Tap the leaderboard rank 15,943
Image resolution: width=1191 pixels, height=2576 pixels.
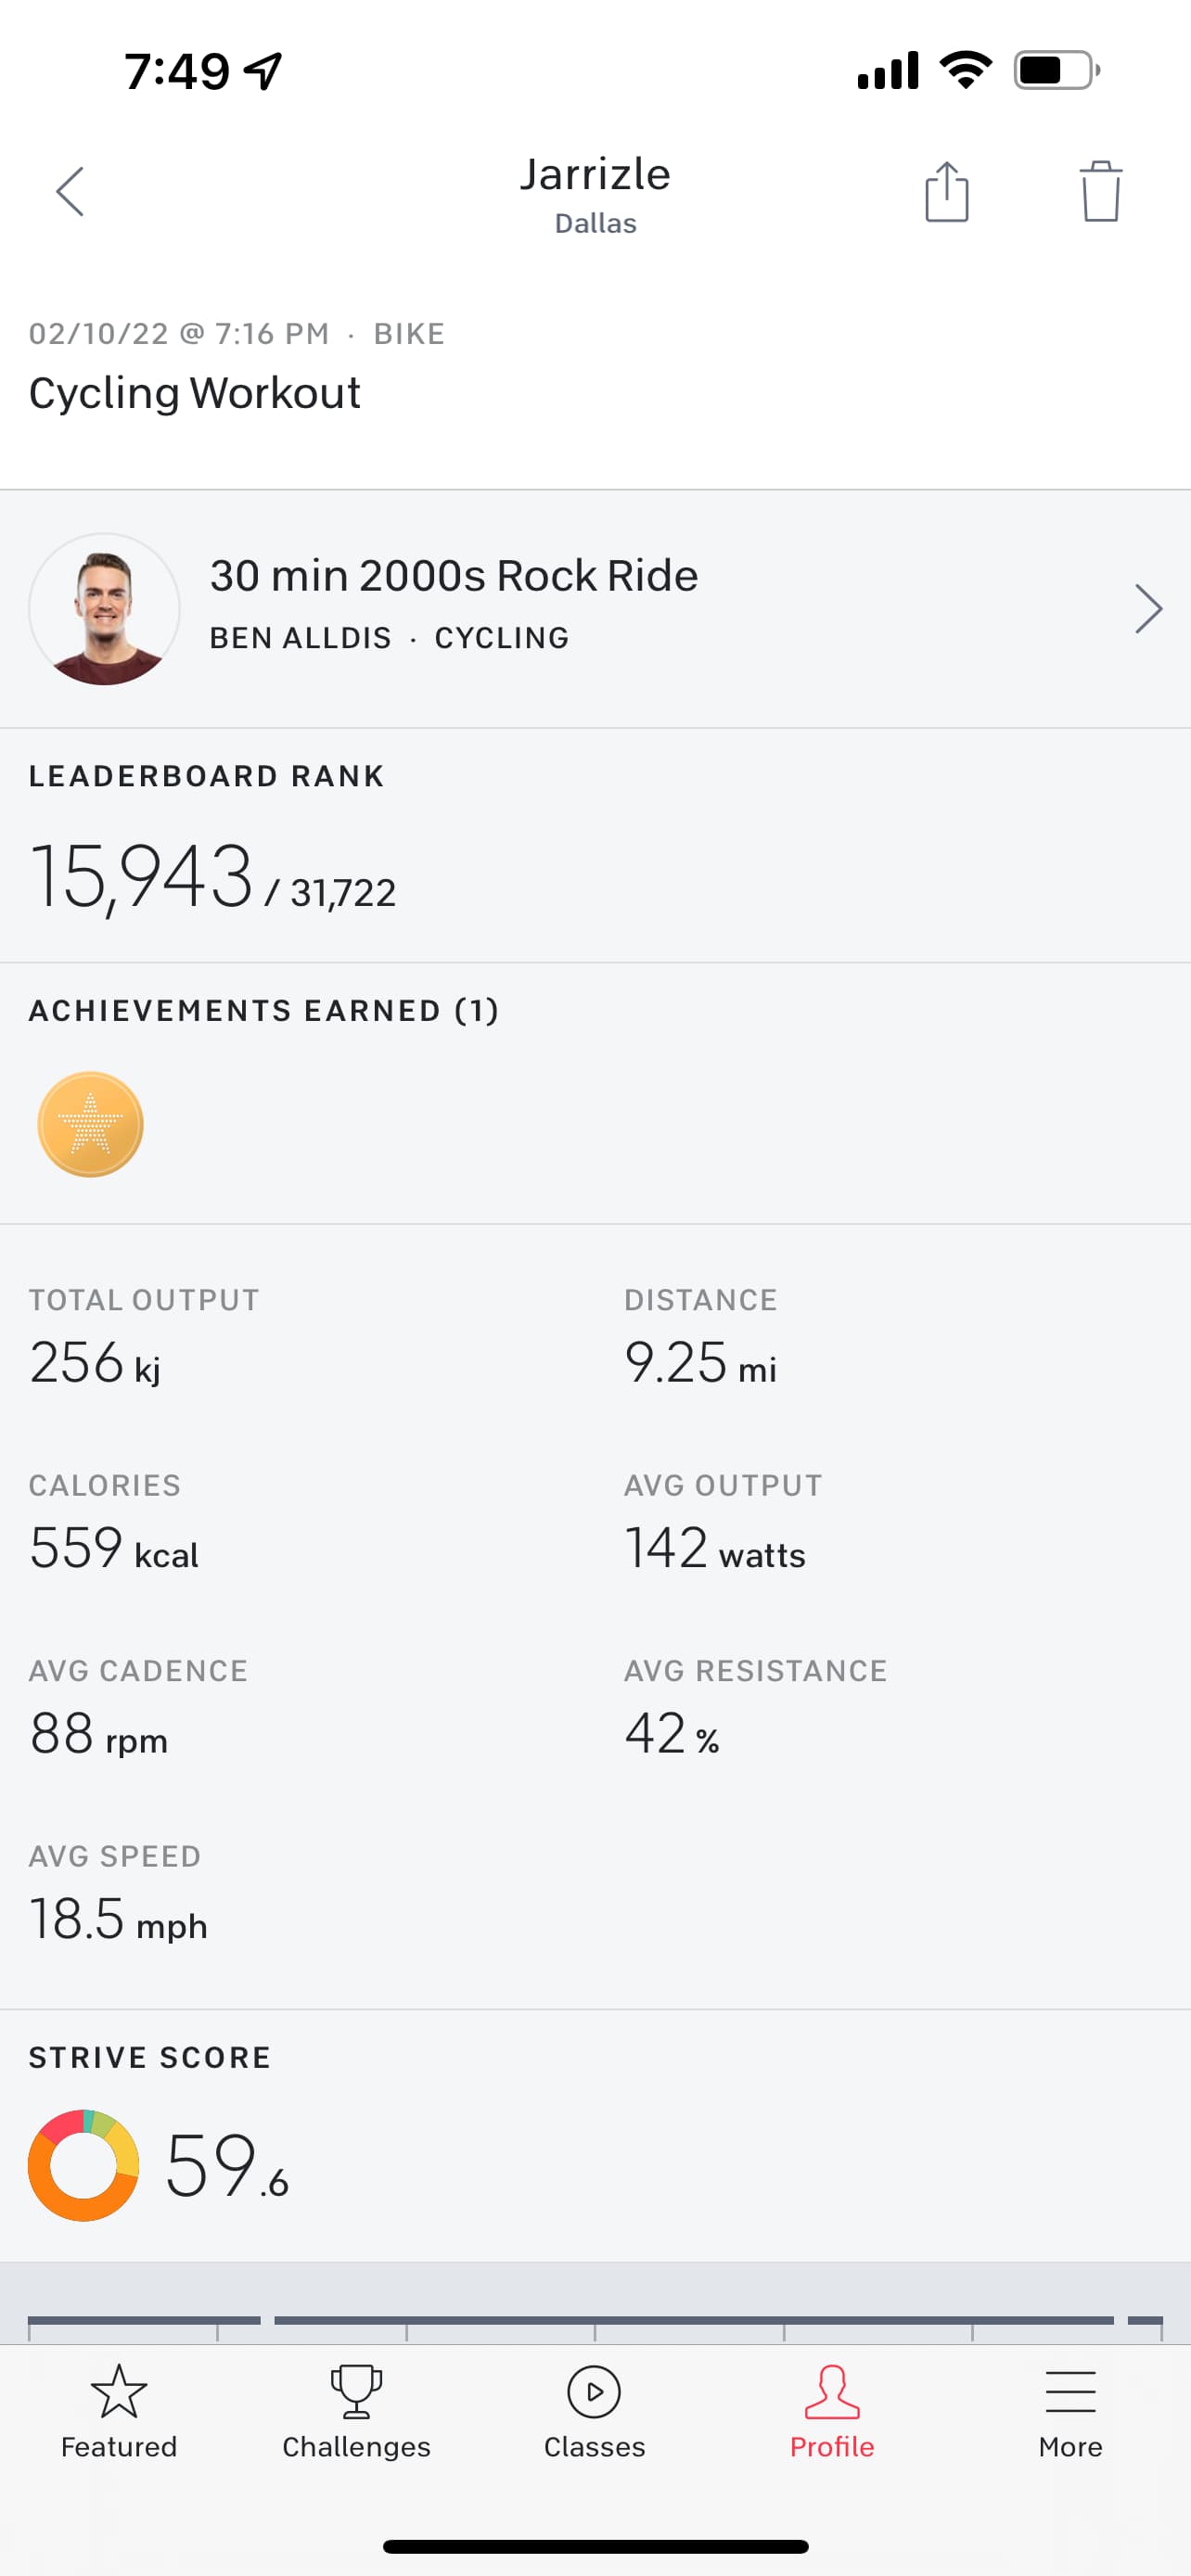pos(141,876)
